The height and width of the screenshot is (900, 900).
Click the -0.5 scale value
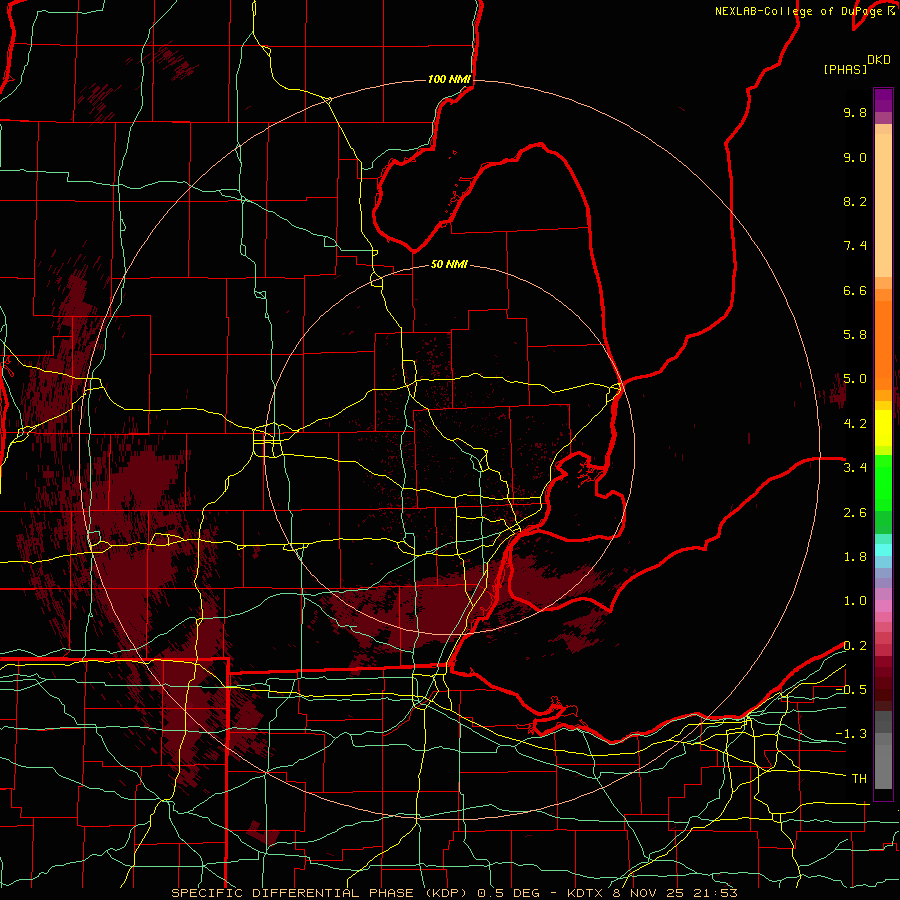851,690
